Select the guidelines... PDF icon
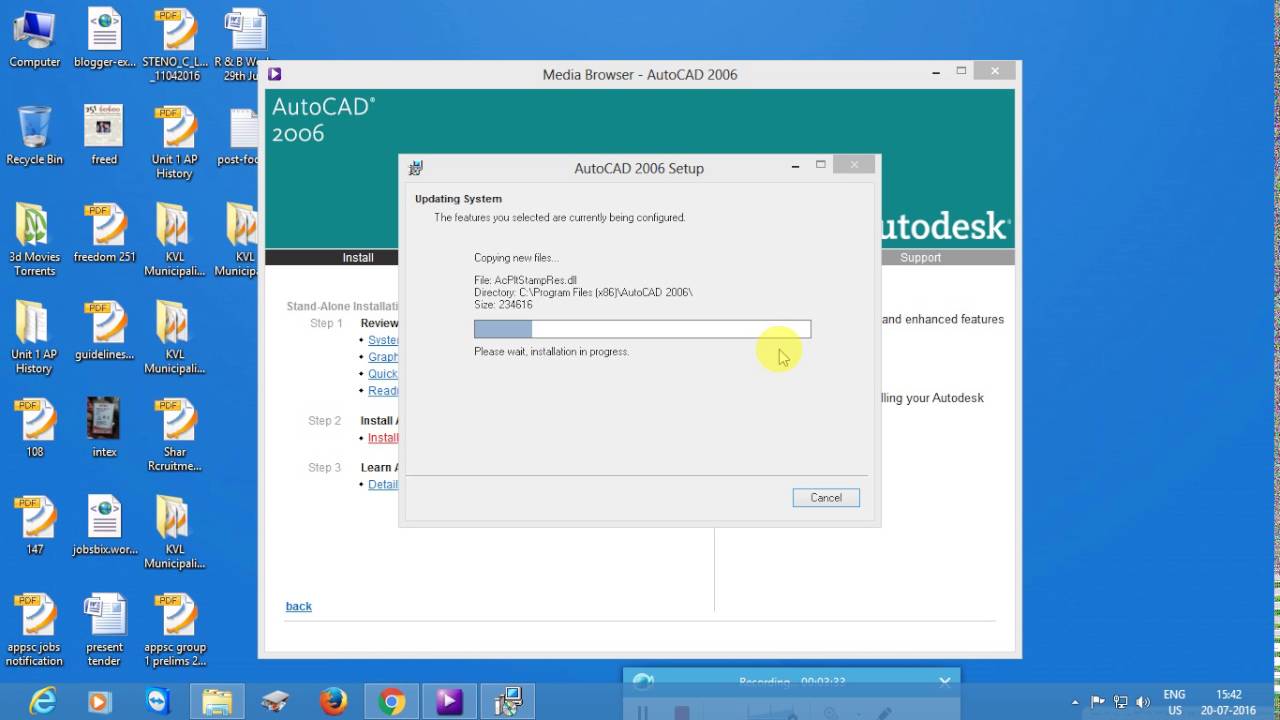Viewport: 1280px width, 720px height. coord(104,330)
